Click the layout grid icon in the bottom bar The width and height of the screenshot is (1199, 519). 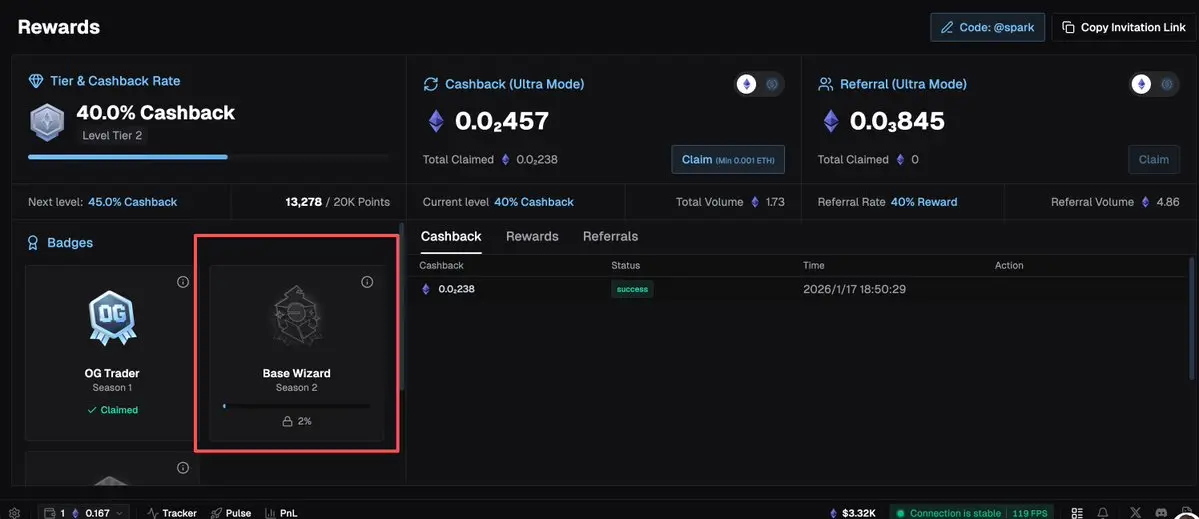pos(1077,513)
